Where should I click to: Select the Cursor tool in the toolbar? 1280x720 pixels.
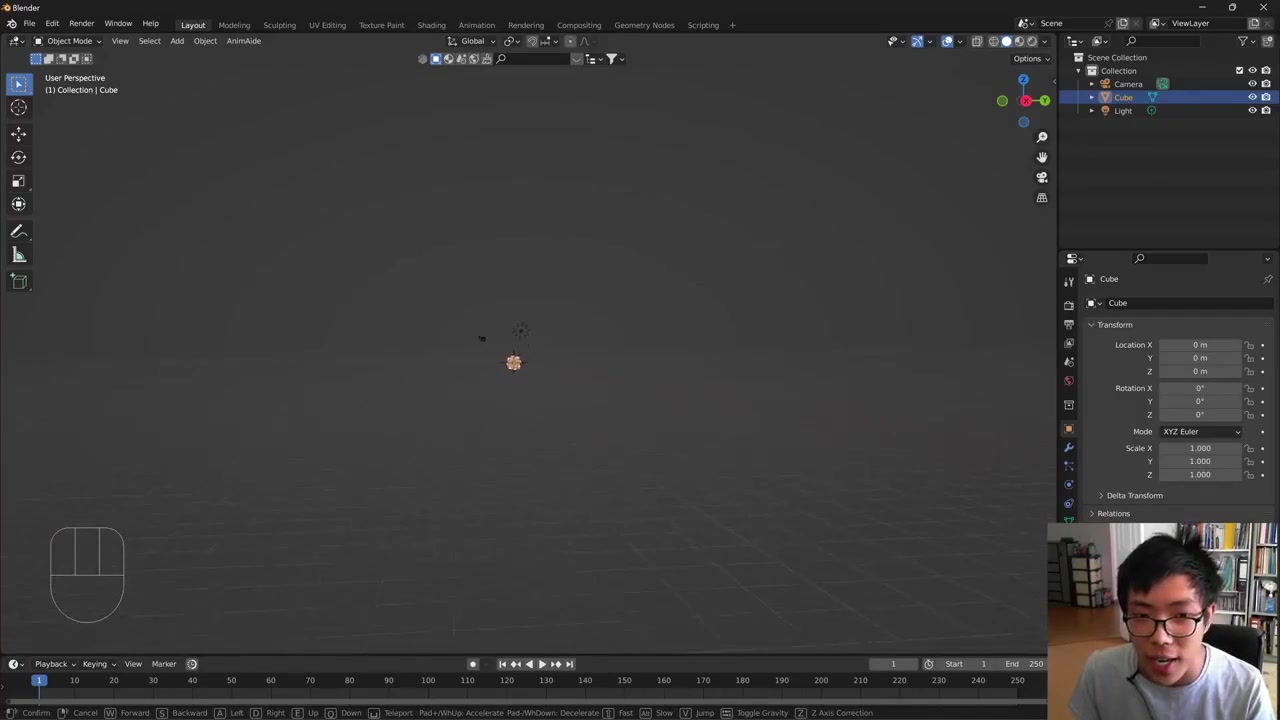(18, 108)
